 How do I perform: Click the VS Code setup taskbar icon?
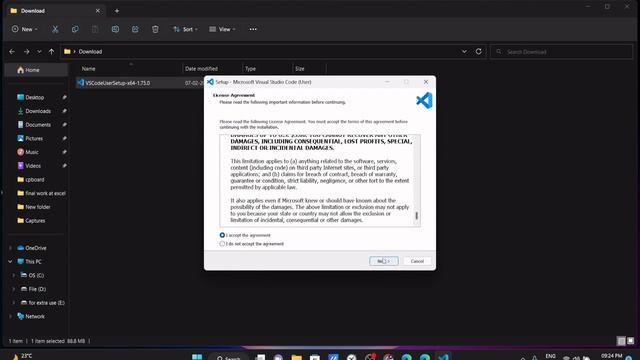click(443, 357)
